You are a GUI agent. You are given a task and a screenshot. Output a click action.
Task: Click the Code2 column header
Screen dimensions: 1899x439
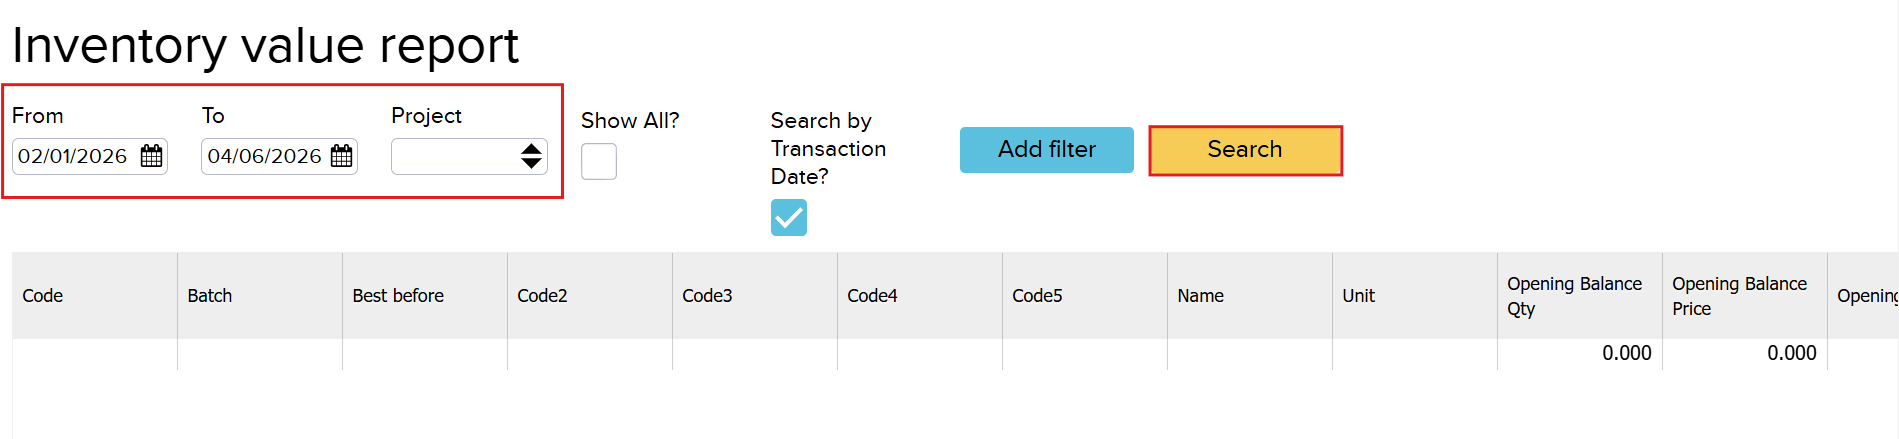coord(542,296)
